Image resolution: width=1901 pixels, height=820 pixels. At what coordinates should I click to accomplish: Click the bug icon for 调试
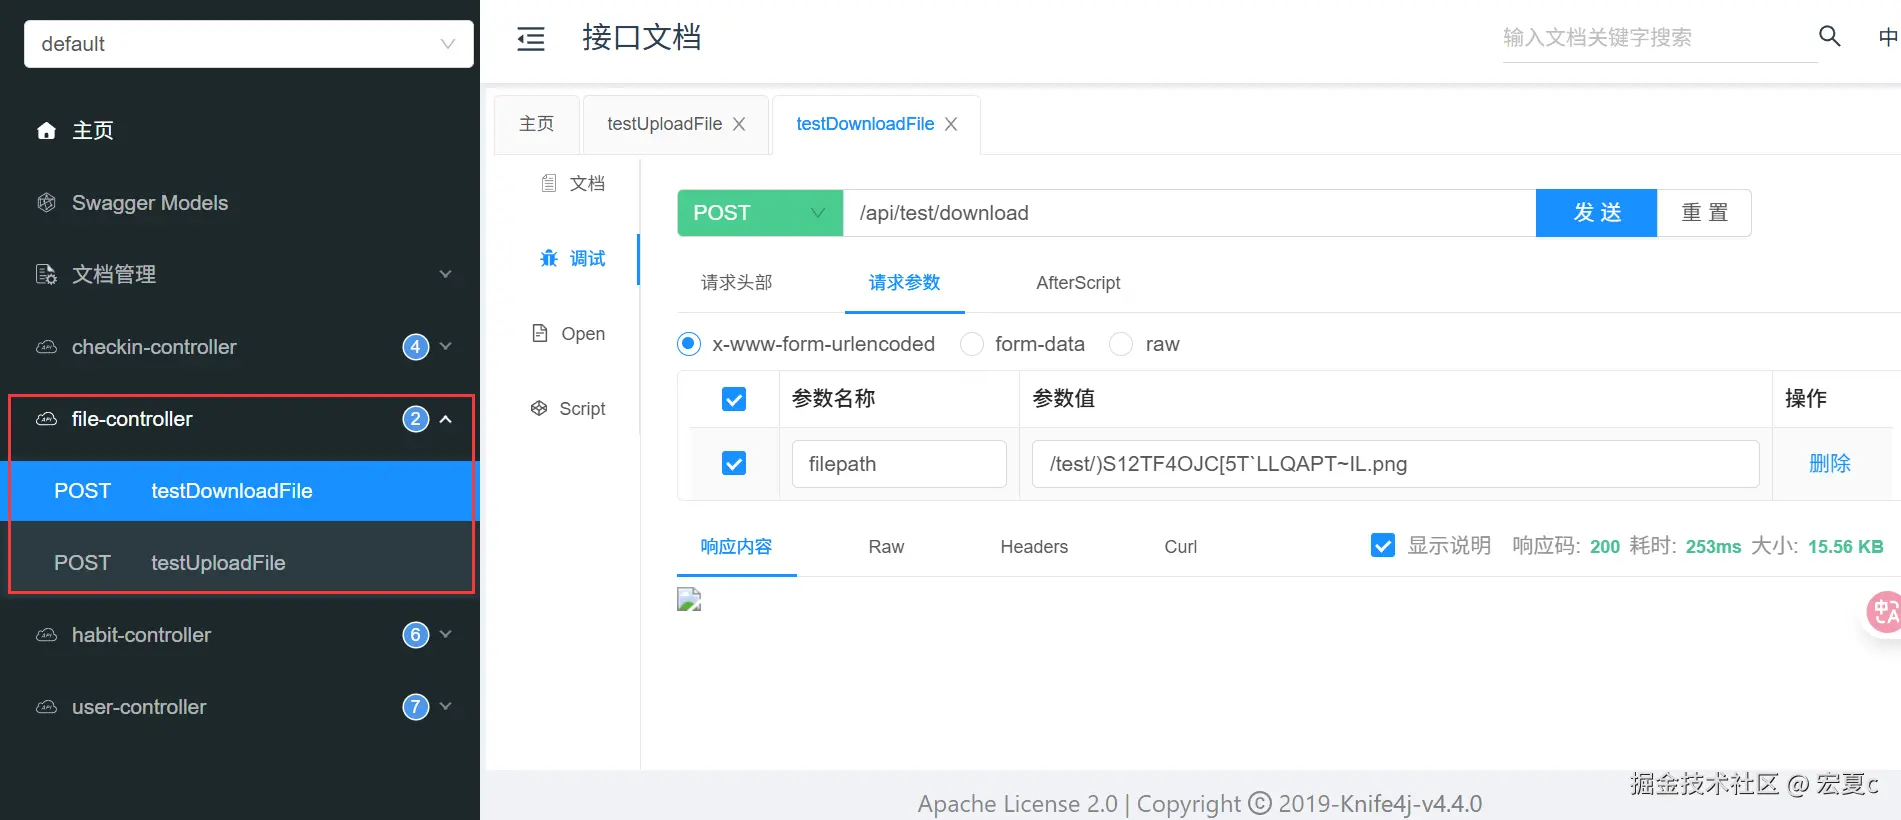pyautogui.click(x=549, y=258)
